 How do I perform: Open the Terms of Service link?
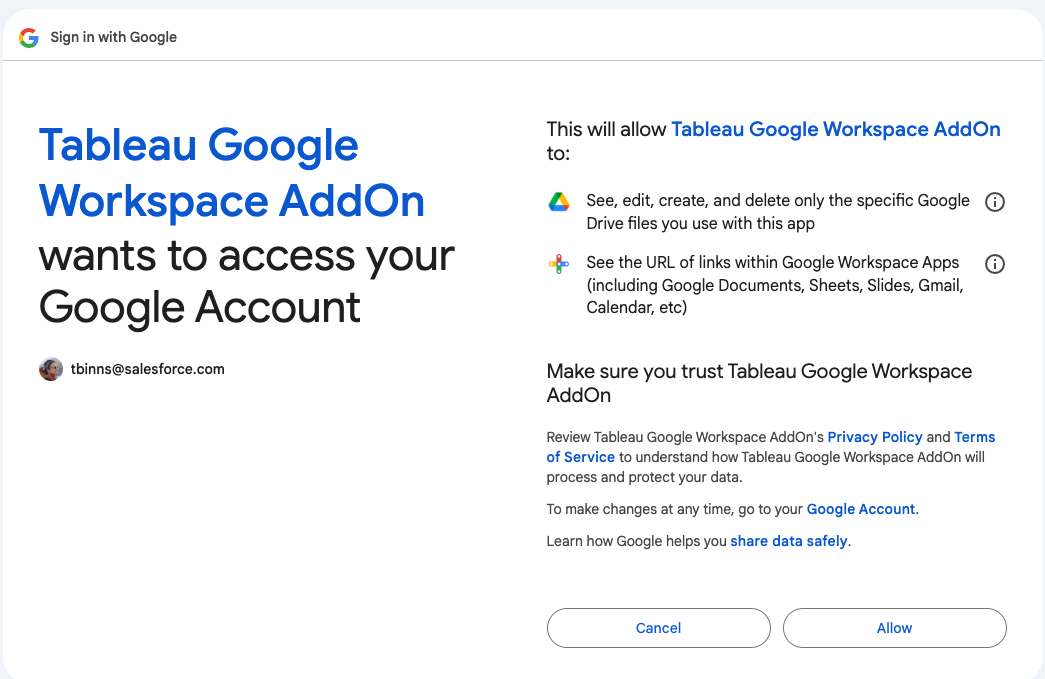tap(770, 447)
